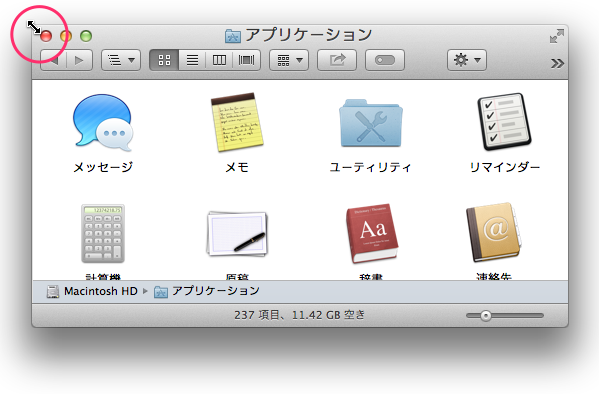Open the item arrangement dropdown
Viewport: 599px width, 394px height.
click(289, 60)
